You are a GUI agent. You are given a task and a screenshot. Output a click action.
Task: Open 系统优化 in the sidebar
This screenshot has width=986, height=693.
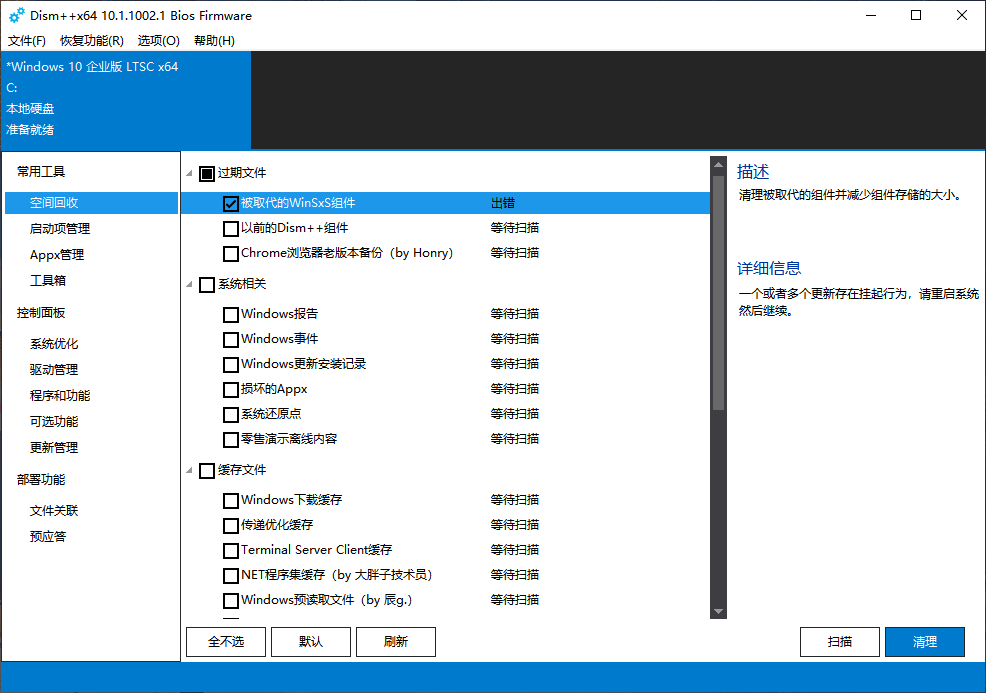coord(53,343)
